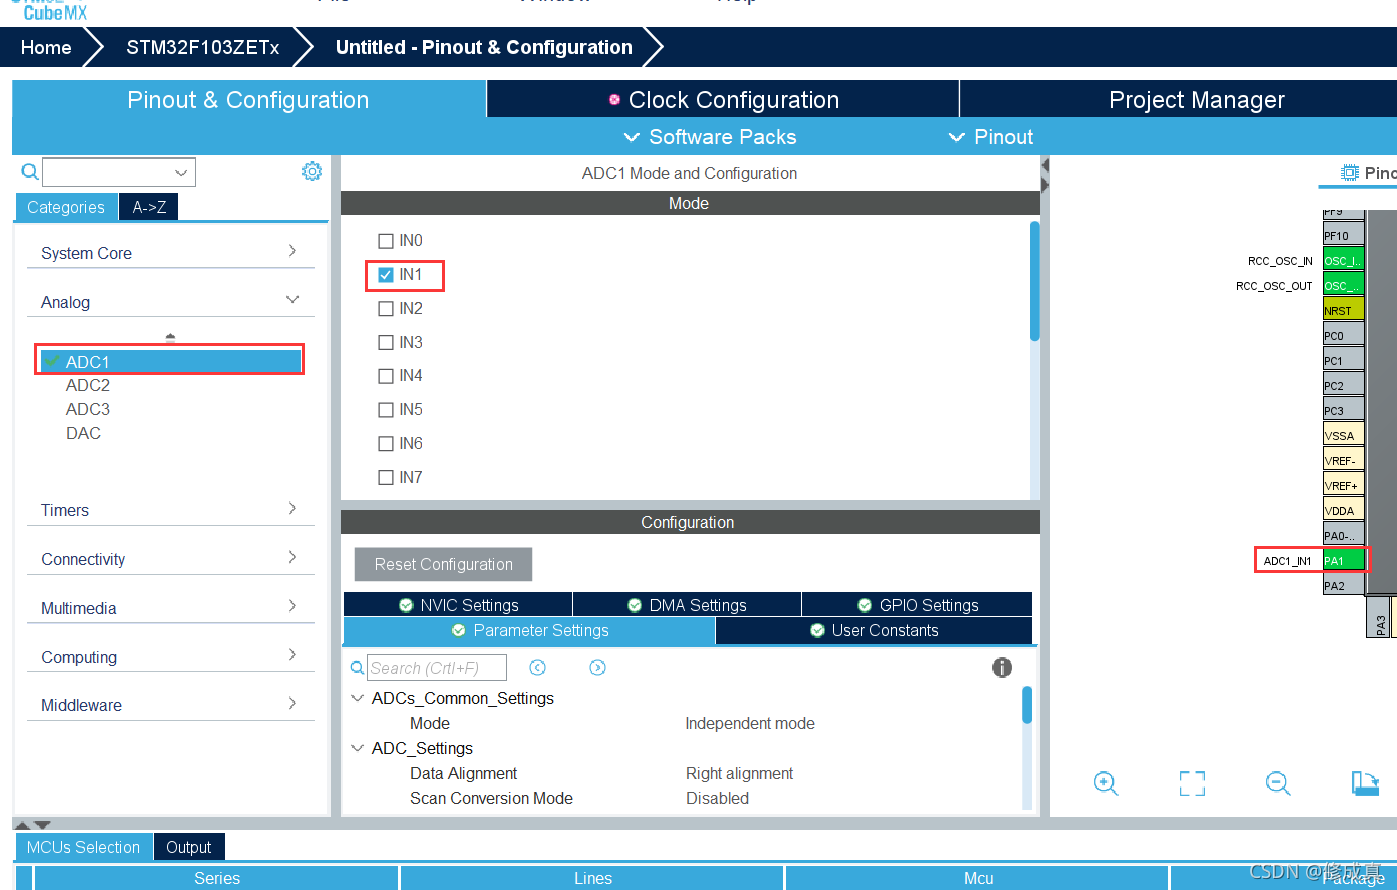1397x890 pixels.
Task: Zoom in on the chip pinout view
Action: 1105,783
